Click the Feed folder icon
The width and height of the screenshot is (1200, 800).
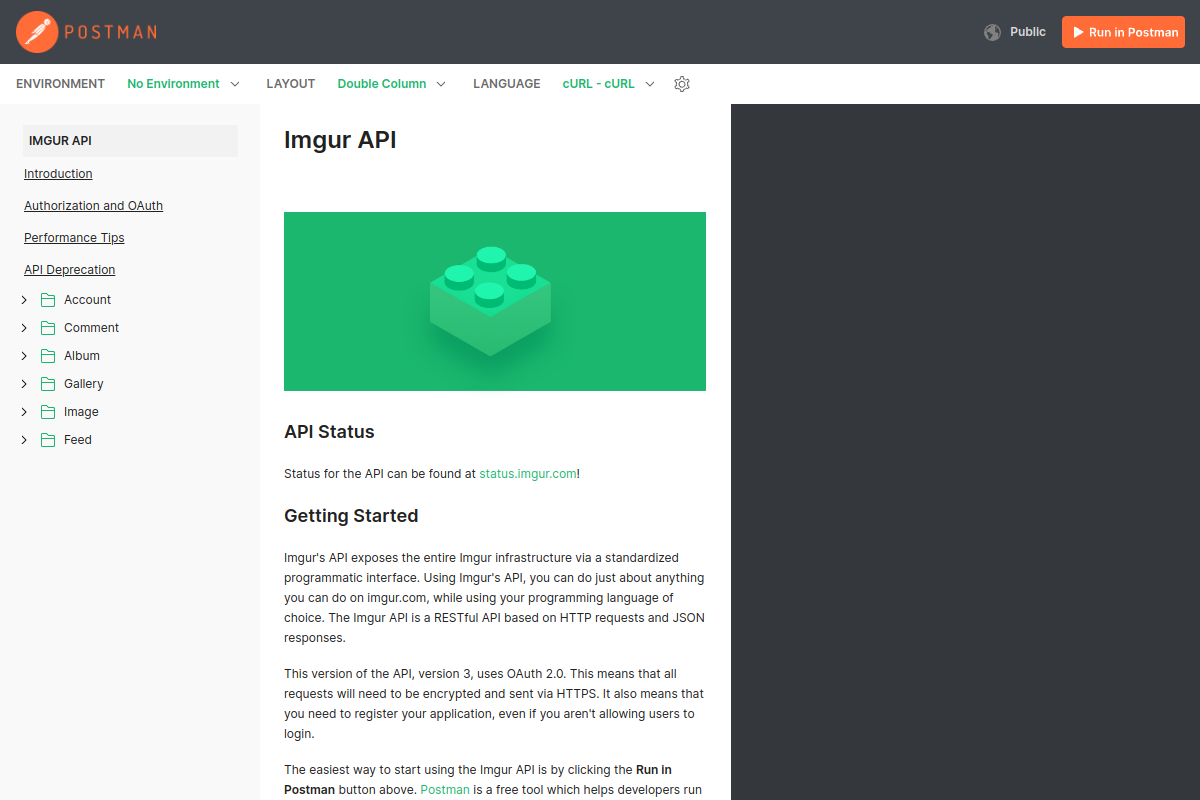(48, 440)
